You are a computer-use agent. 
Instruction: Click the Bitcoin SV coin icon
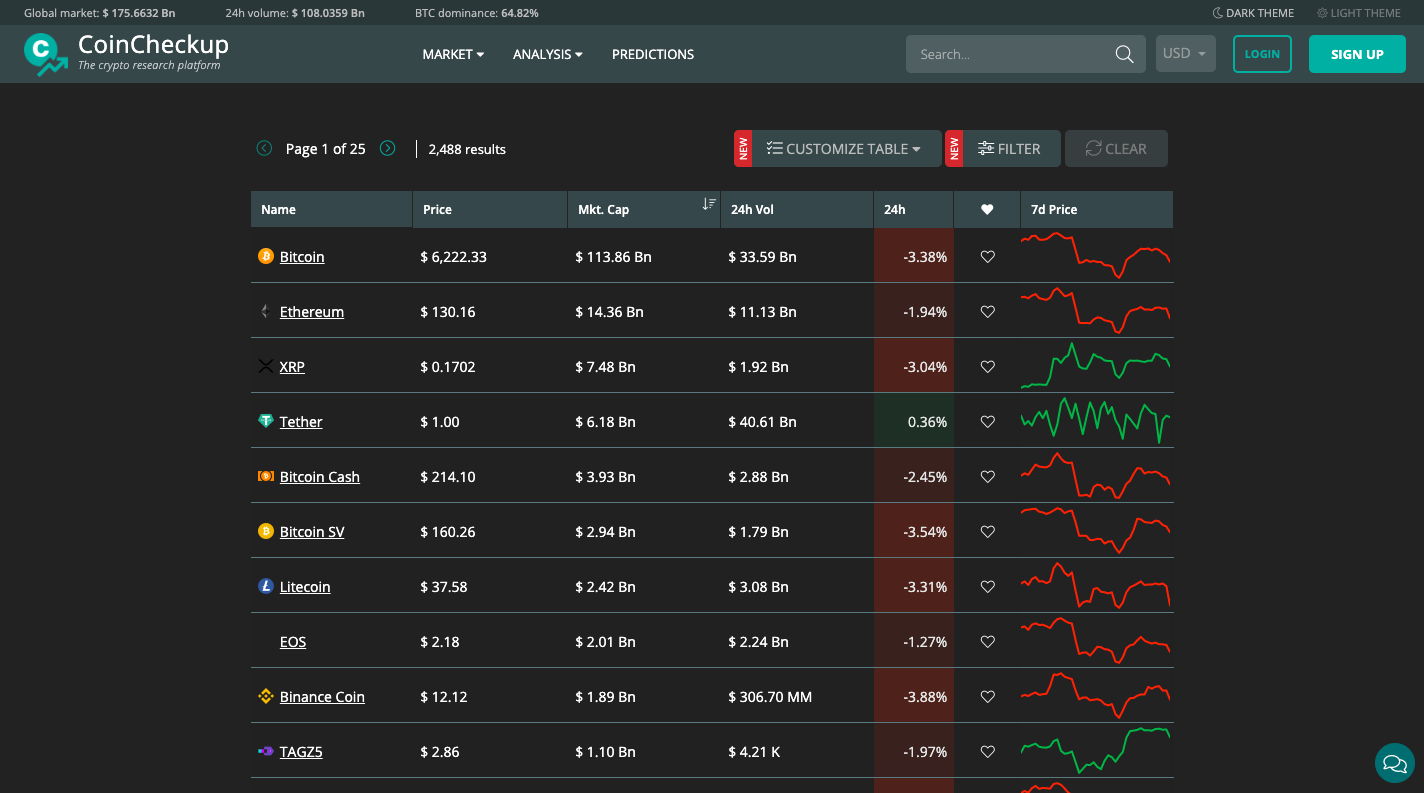click(x=266, y=532)
